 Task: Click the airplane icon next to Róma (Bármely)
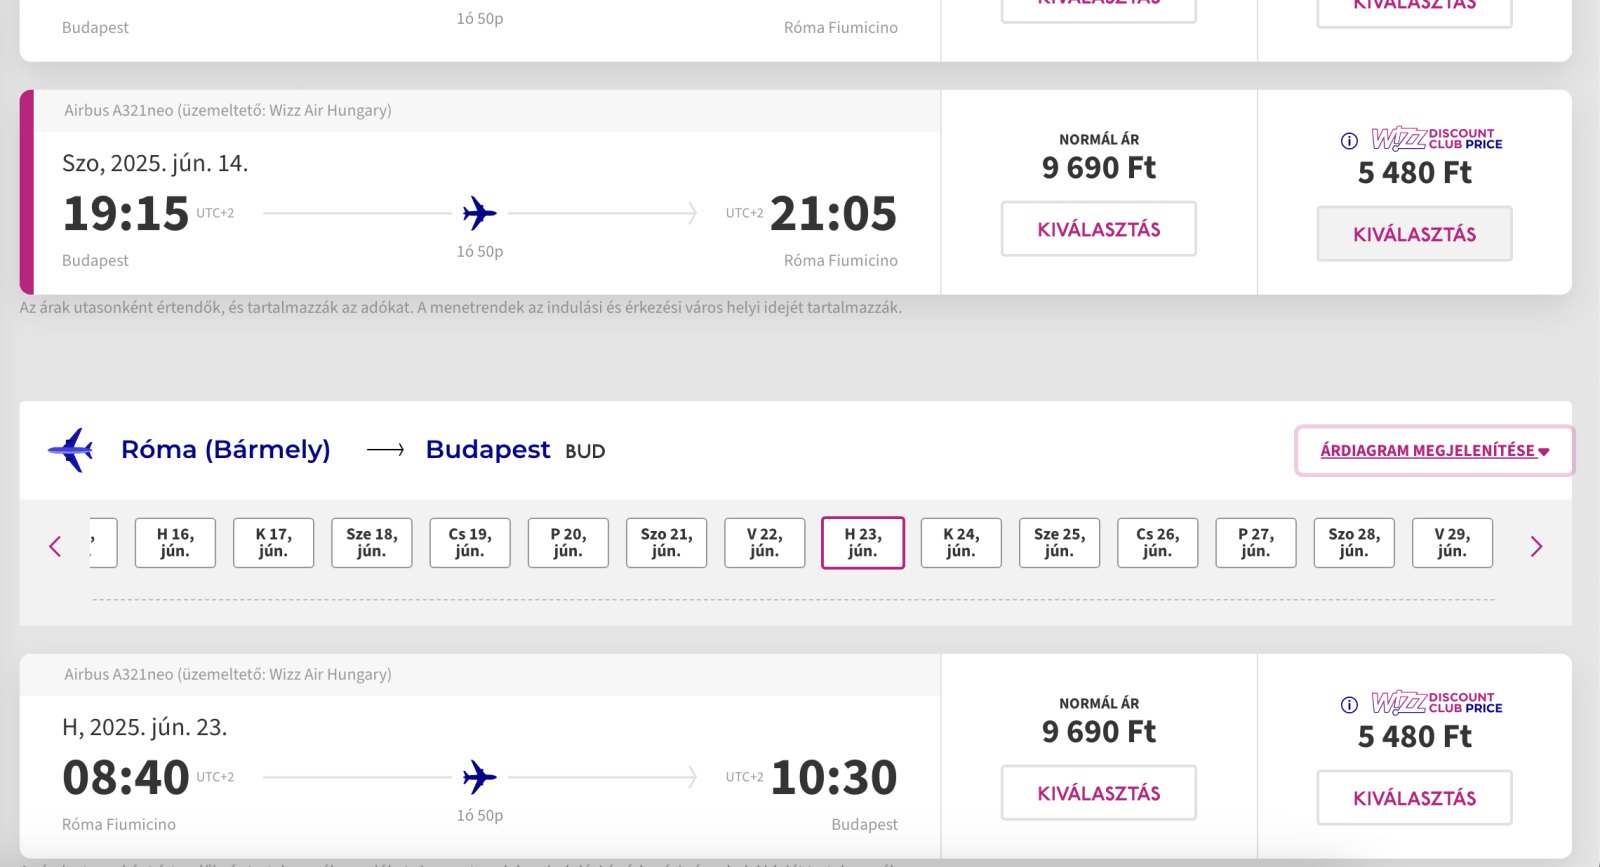[x=71, y=450]
